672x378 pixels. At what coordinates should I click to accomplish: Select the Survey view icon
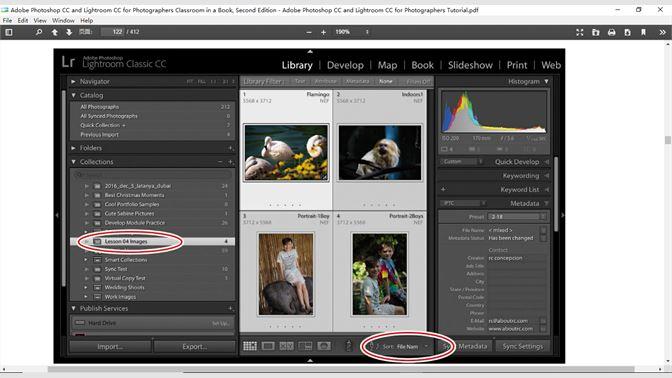(x=305, y=346)
